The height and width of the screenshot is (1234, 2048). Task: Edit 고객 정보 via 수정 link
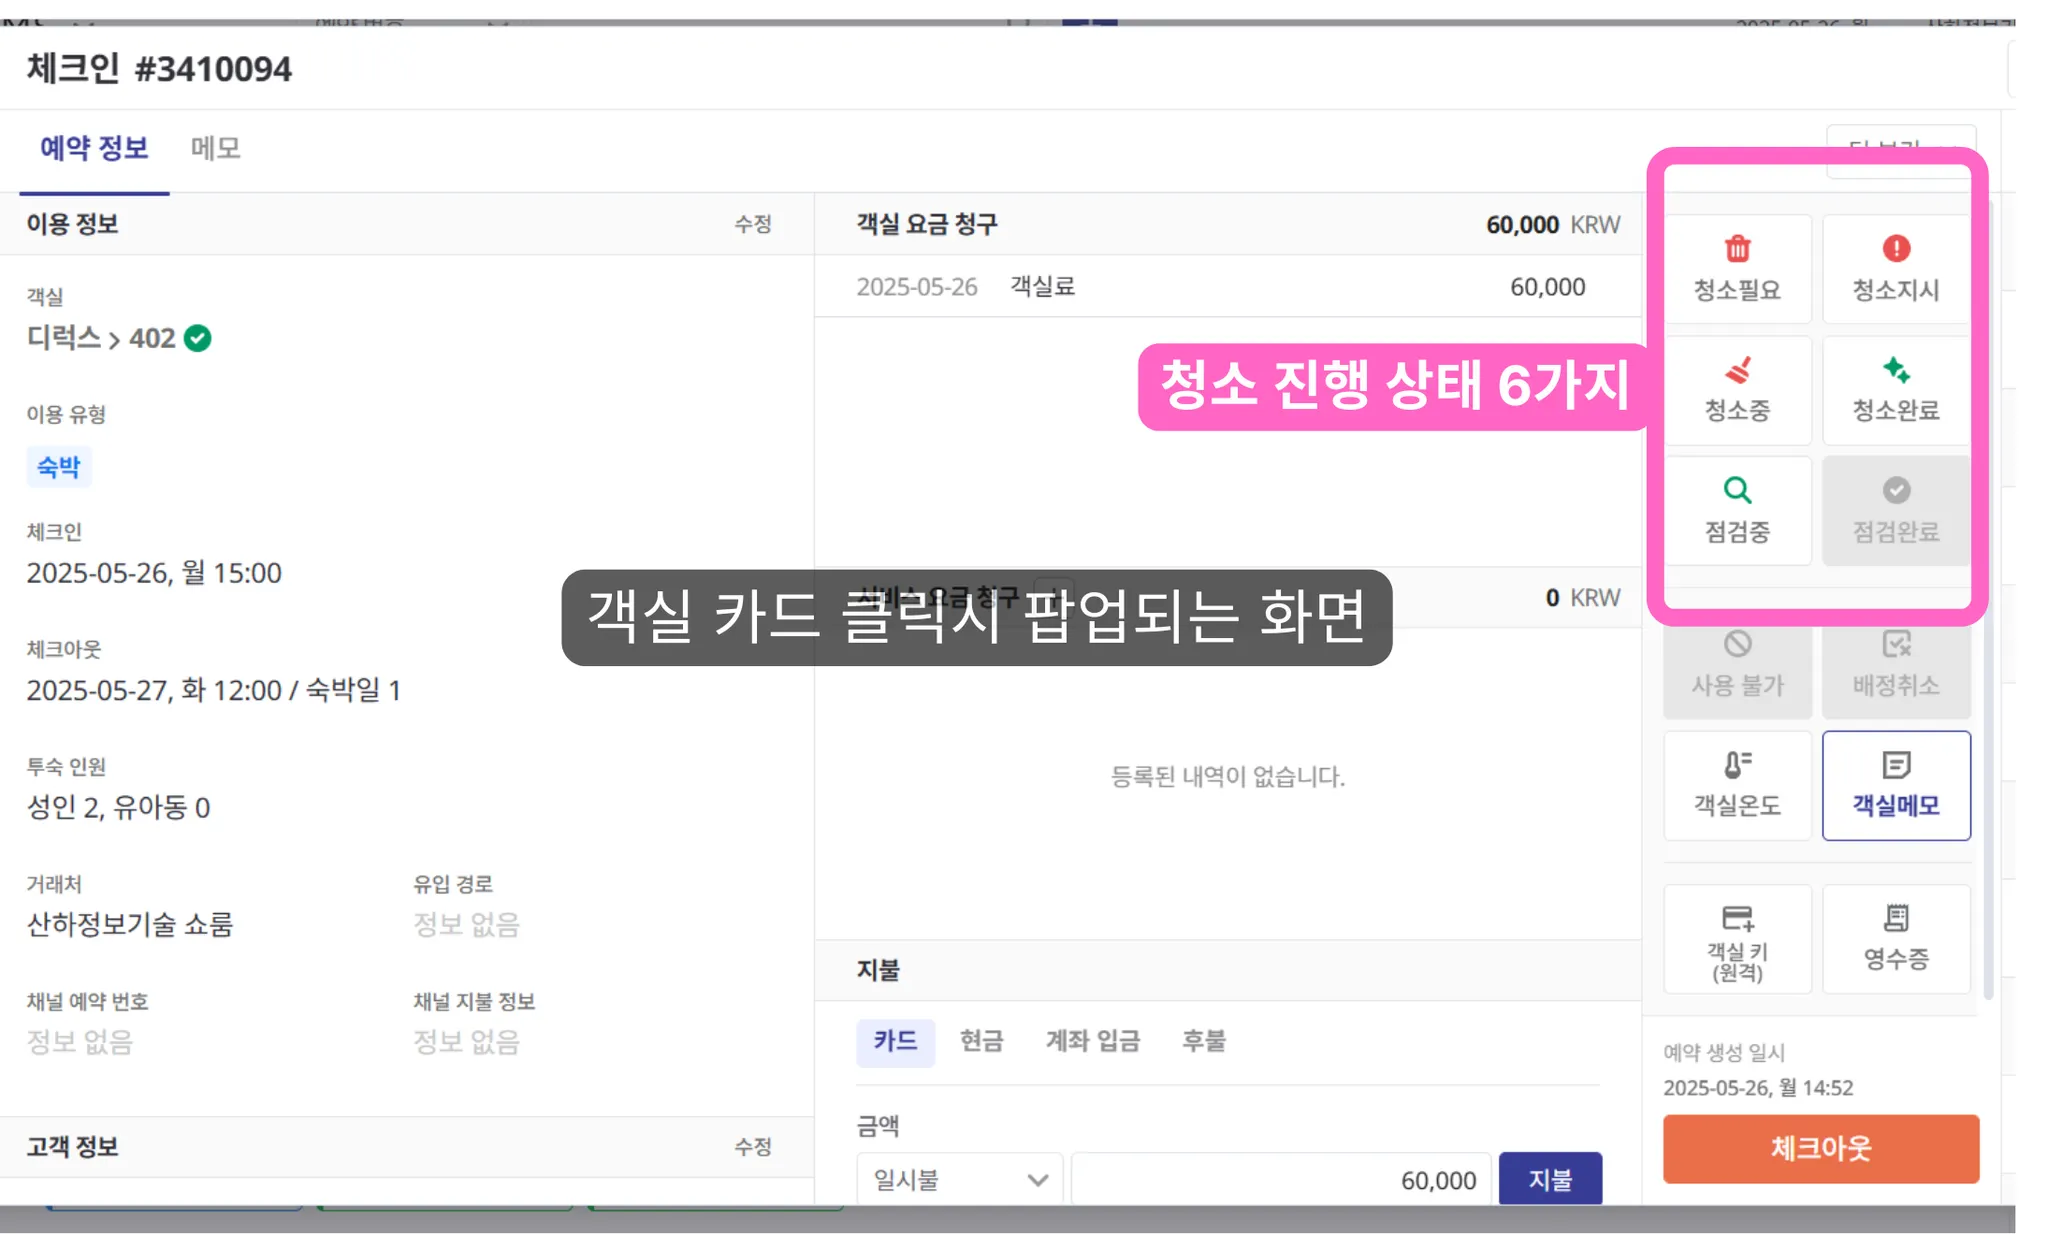pyautogui.click(x=752, y=1147)
